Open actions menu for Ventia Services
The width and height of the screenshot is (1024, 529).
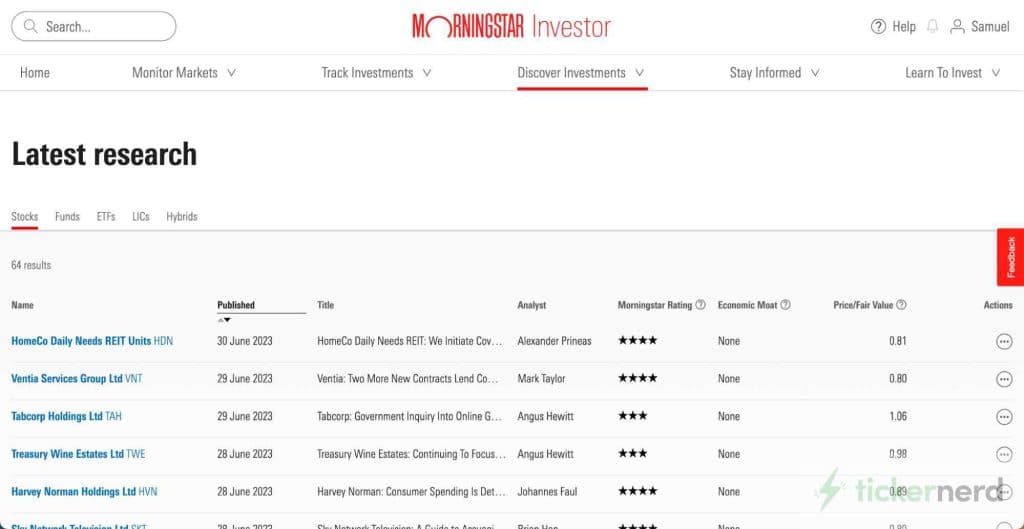pyautogui.click(x=1004, y=379)
